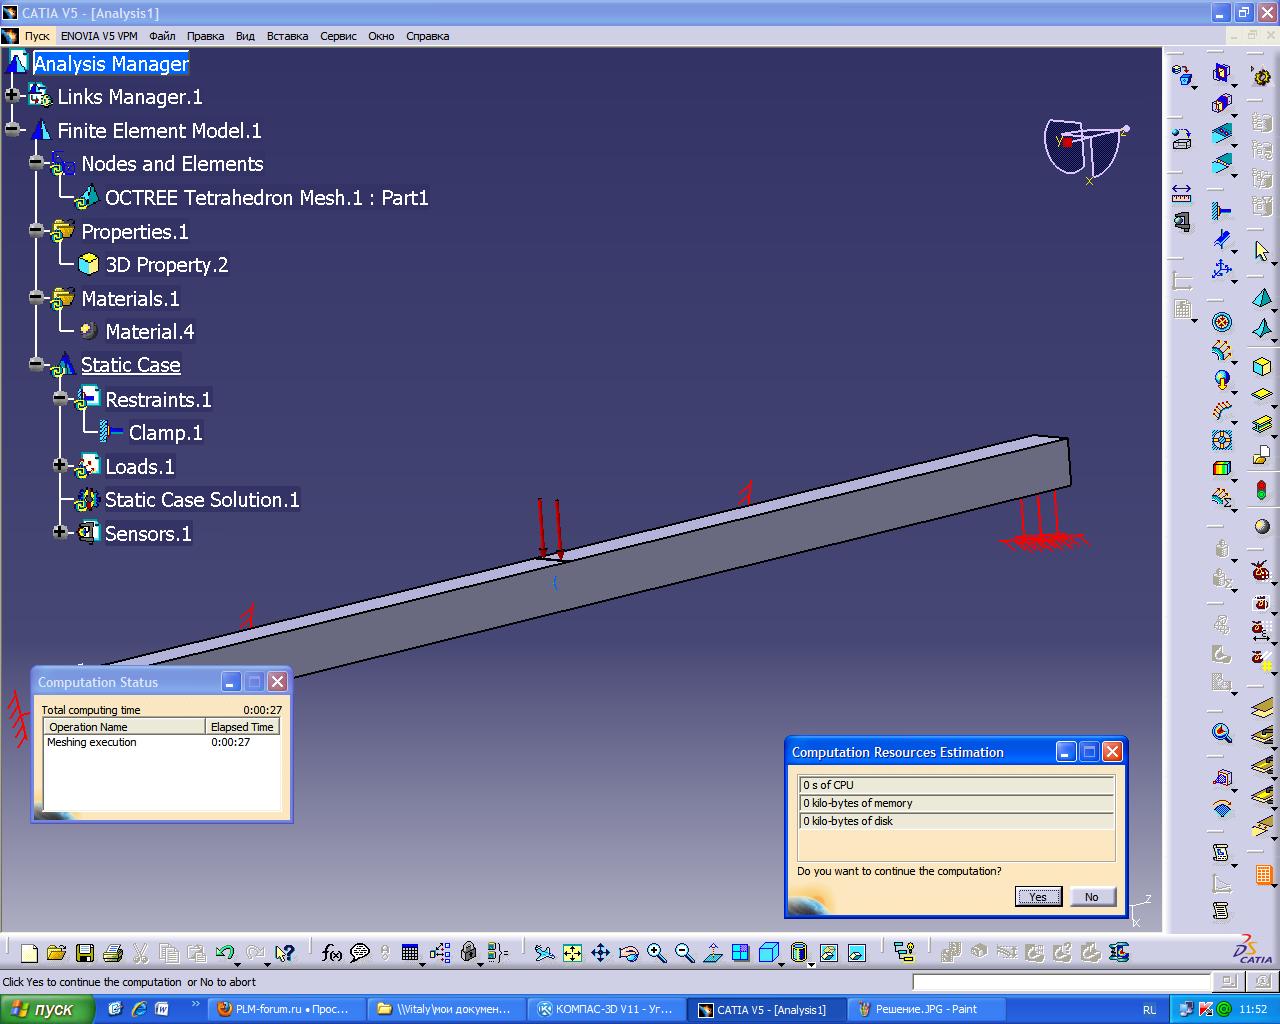Click the command input field
Screen dimensions: 1280x1024
click(x=1062, y=982)
